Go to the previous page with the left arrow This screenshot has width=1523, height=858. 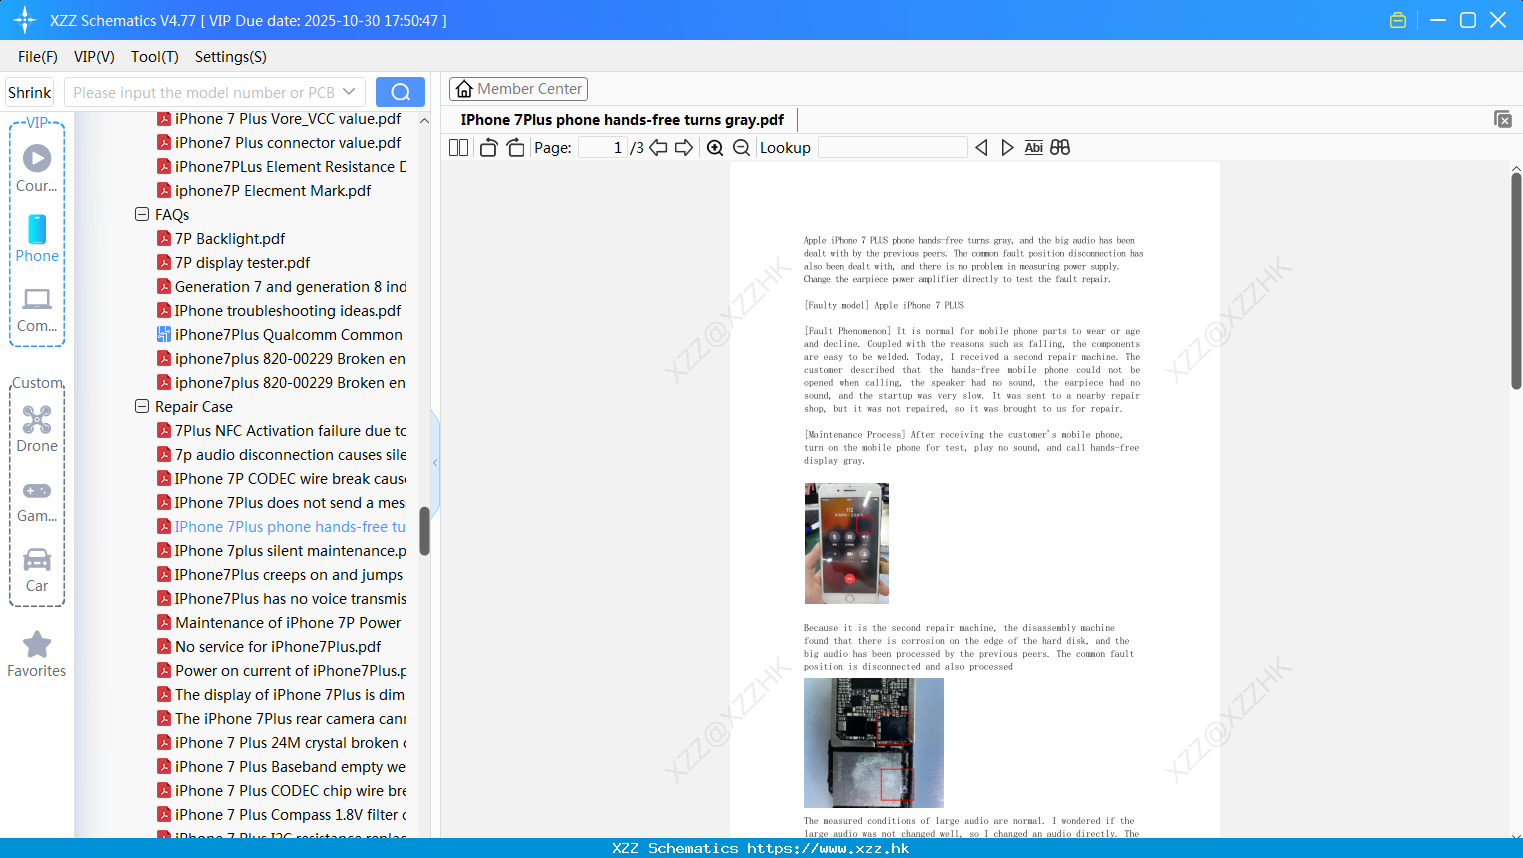(x=658, y=148)
